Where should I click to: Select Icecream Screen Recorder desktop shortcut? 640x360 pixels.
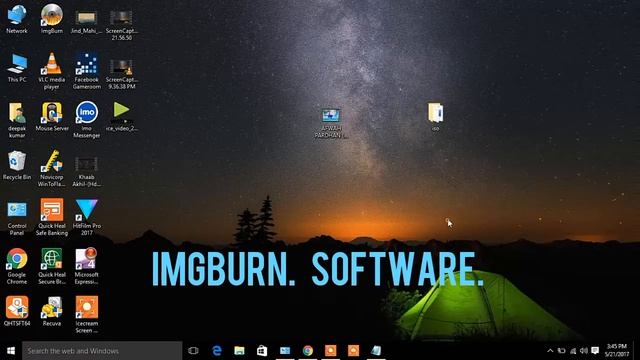click(87, 315)
